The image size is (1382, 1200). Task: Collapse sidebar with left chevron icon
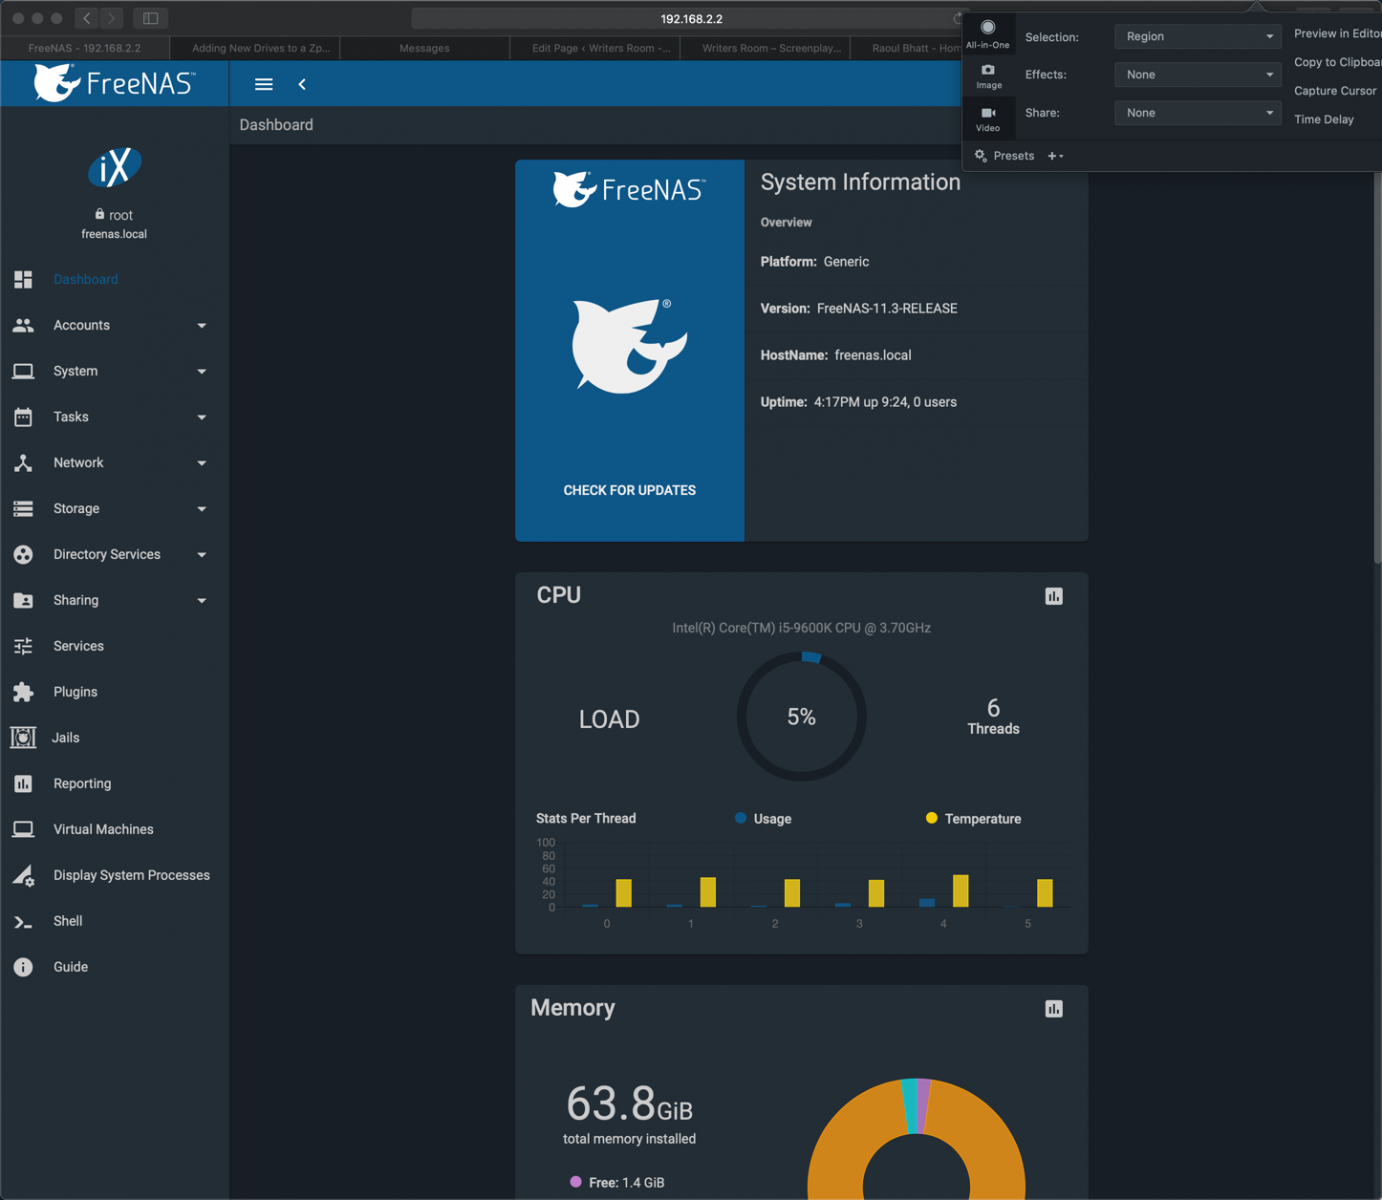(x=302, y=85)
